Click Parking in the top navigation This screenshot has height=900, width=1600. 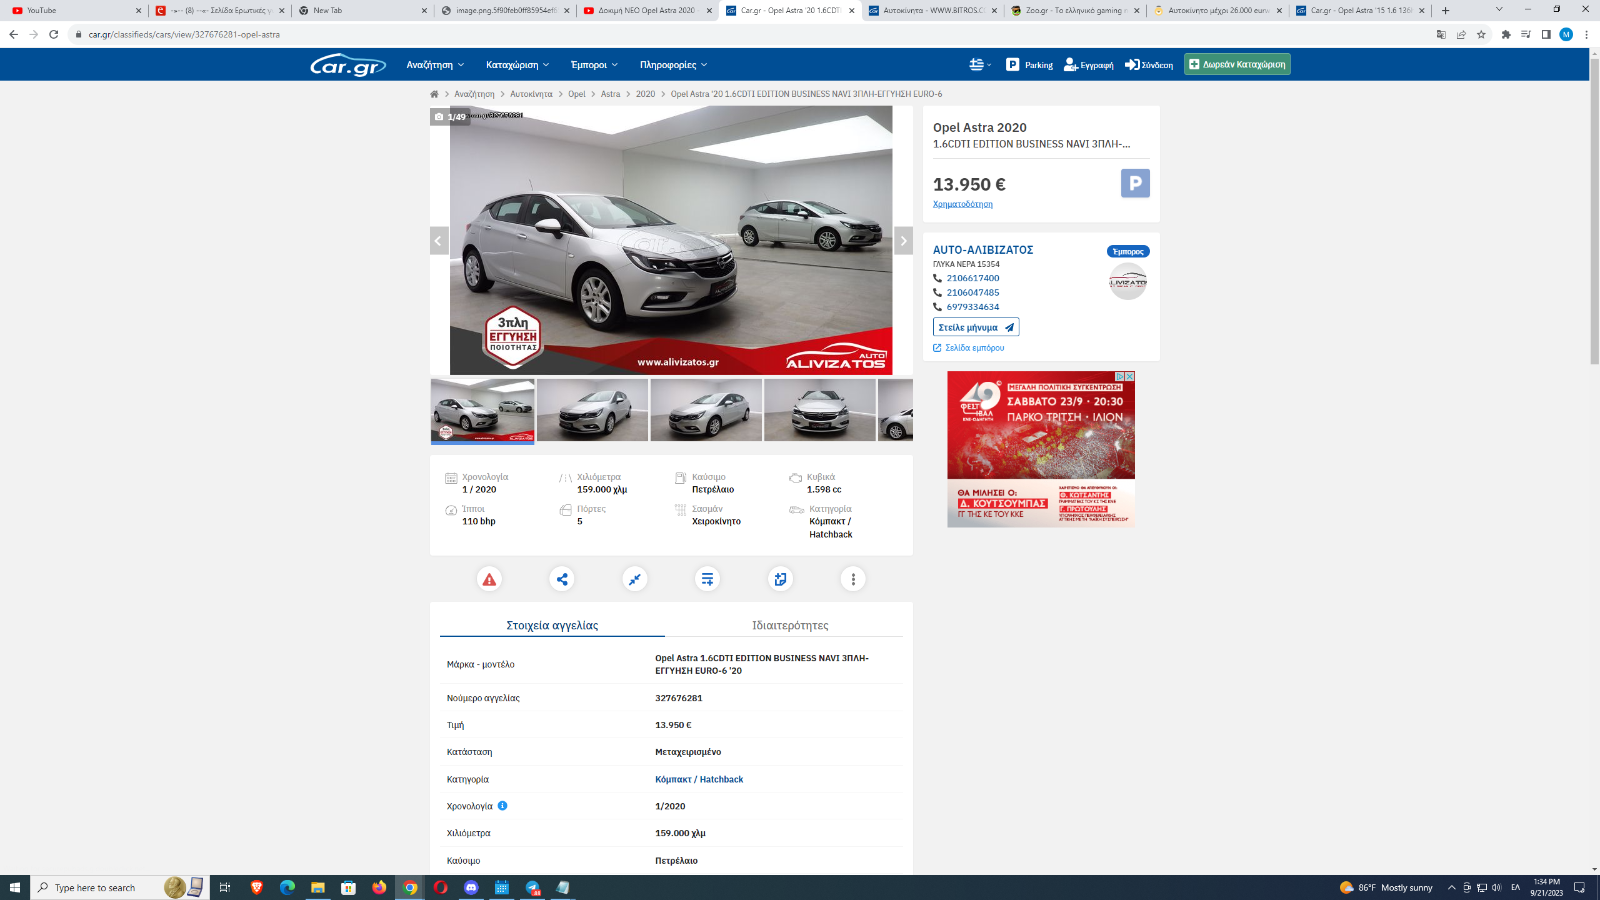click(x=1029, y=65)
